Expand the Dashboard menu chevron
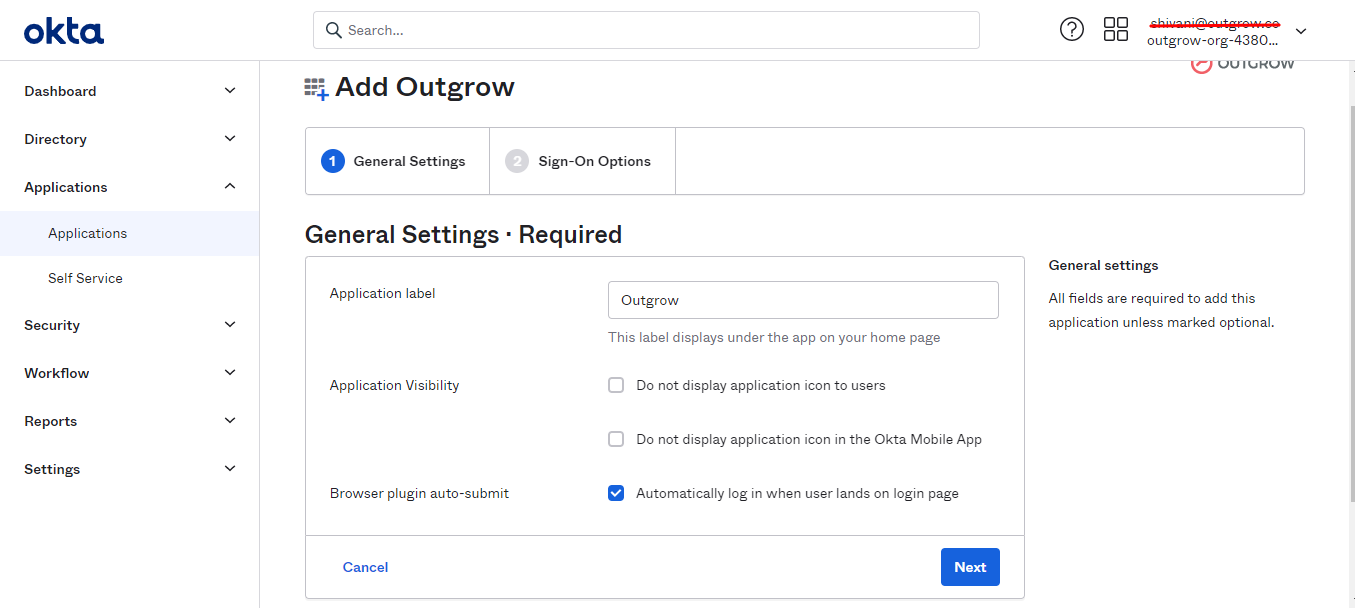 coord(230,91)
